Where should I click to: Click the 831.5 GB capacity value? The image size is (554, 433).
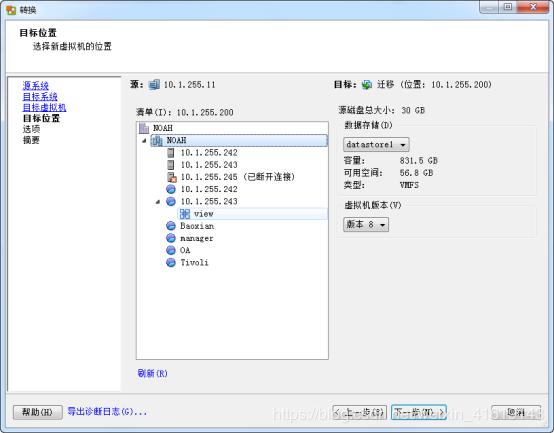[x=419, y=161]
